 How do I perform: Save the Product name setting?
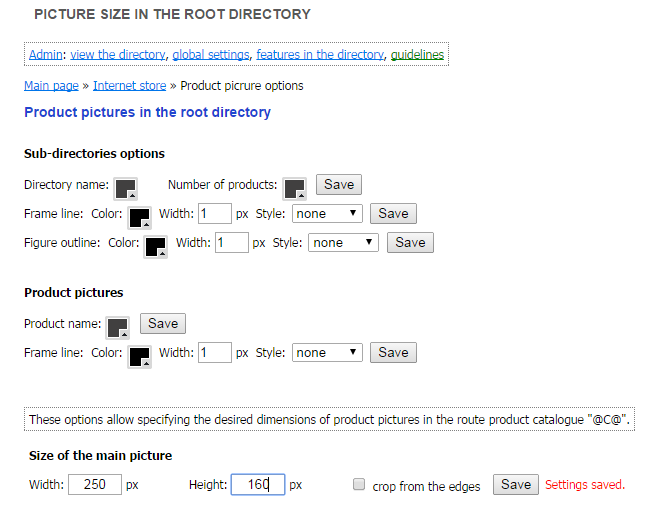point(163,323)
